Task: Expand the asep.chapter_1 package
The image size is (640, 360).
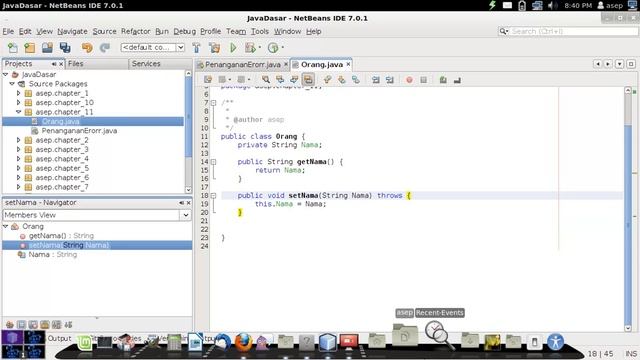Action: tap(19, 93)
